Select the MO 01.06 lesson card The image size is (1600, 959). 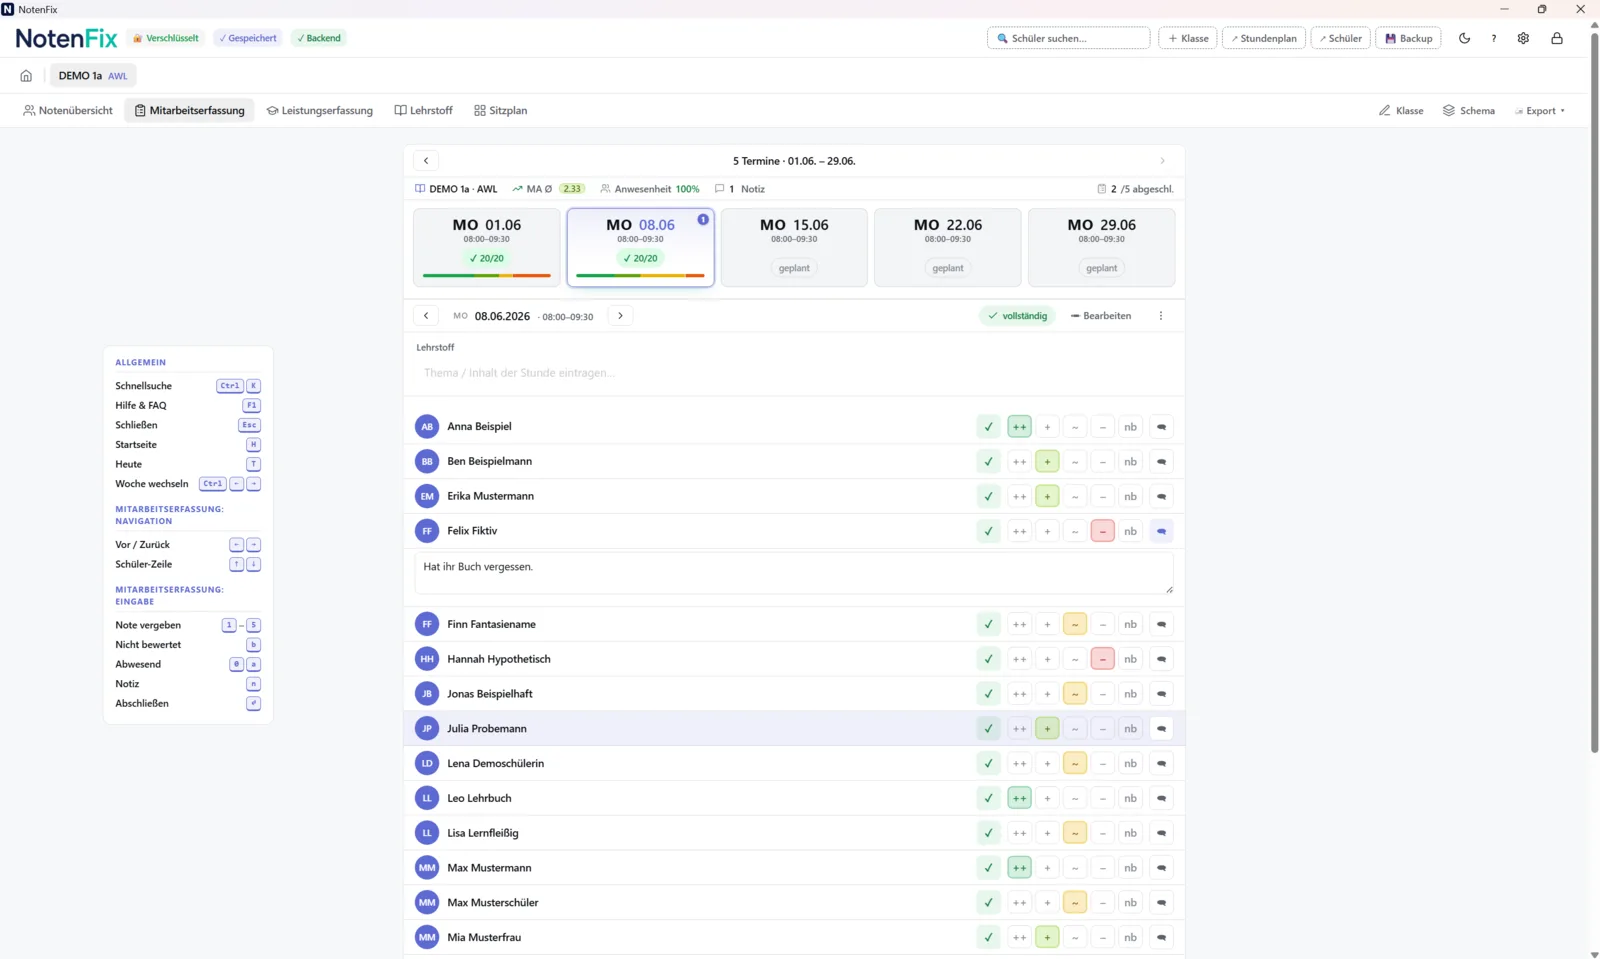(487, 247)
